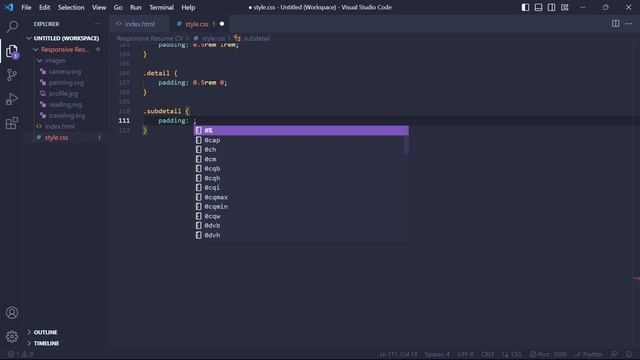Click style.css in the breadcrumb
This screenshot has width=640, height=360.
[x=213, y=38]
